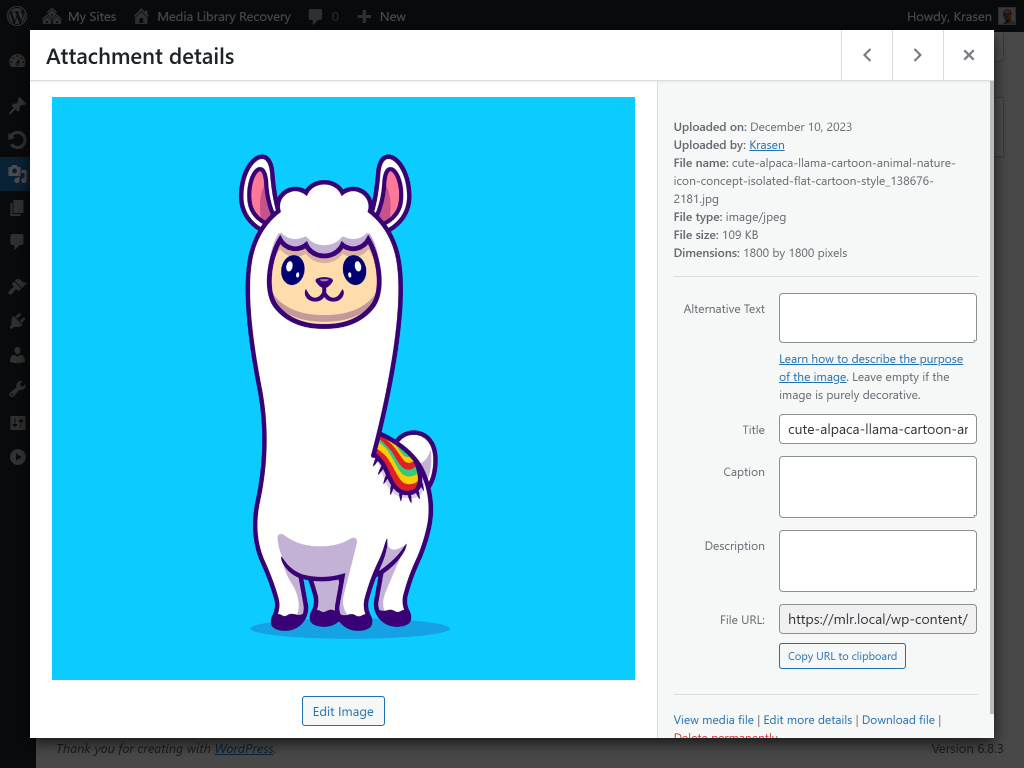This screenshot has height=768, width=1024.
Task: Open the WordPress logo menu in admin bar
Action: 15,16
